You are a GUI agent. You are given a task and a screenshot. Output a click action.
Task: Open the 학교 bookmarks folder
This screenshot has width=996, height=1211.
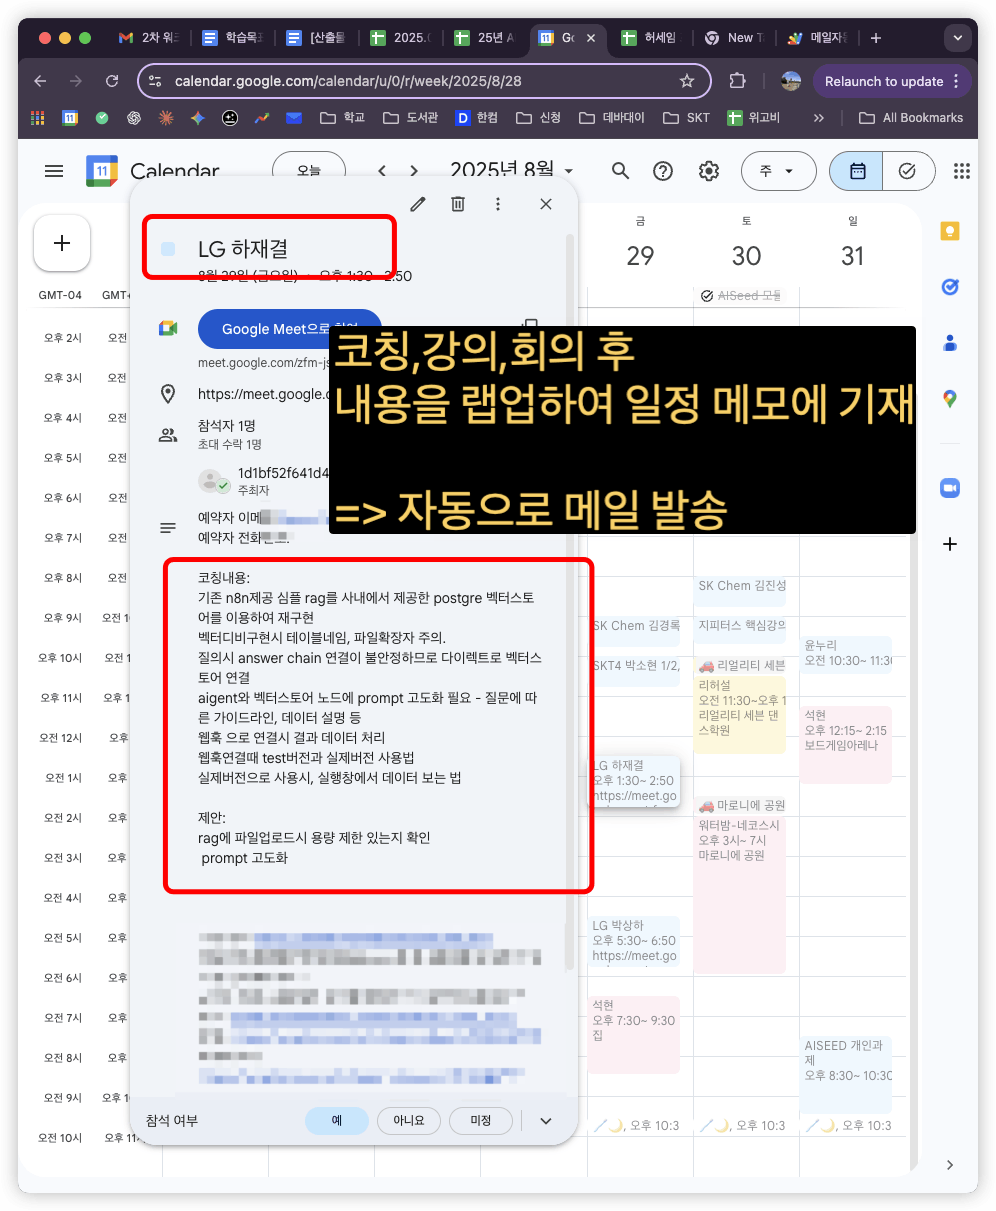click(342, 118)
